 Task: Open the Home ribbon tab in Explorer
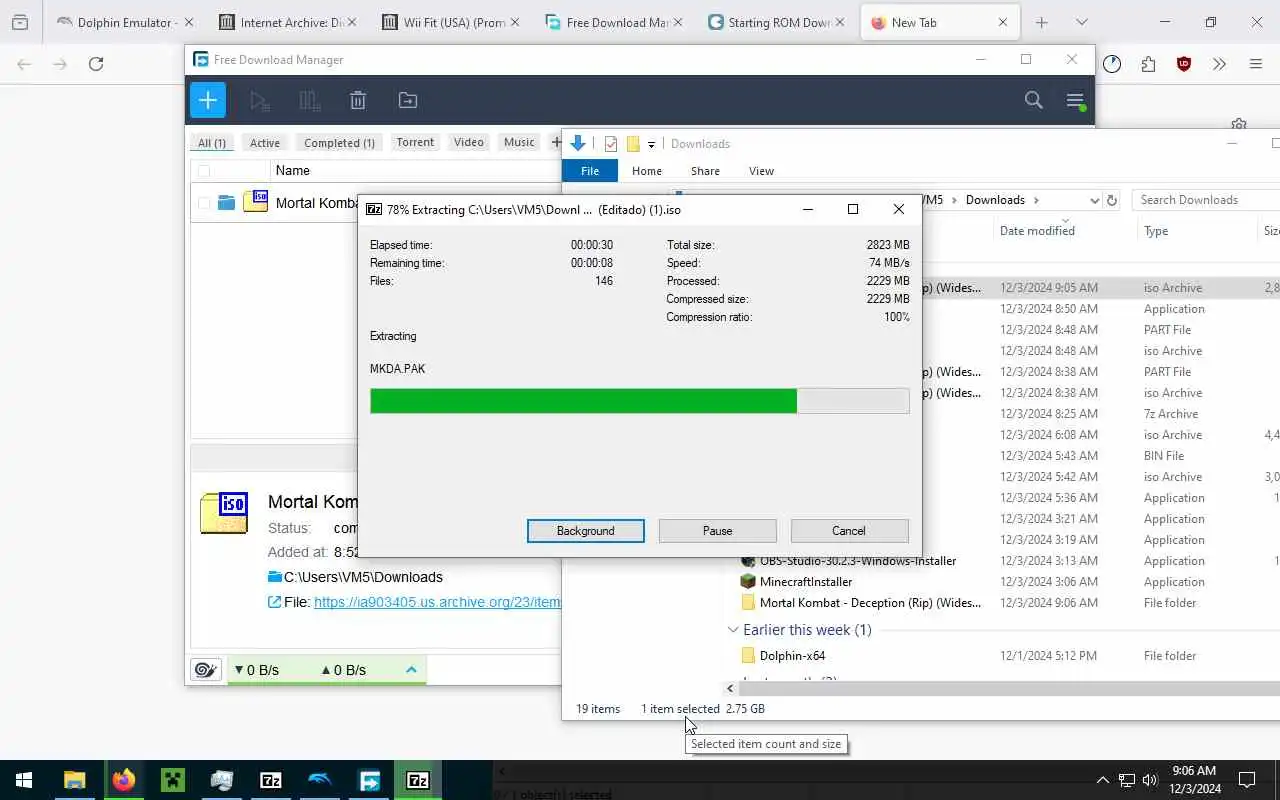click(647, 171)
